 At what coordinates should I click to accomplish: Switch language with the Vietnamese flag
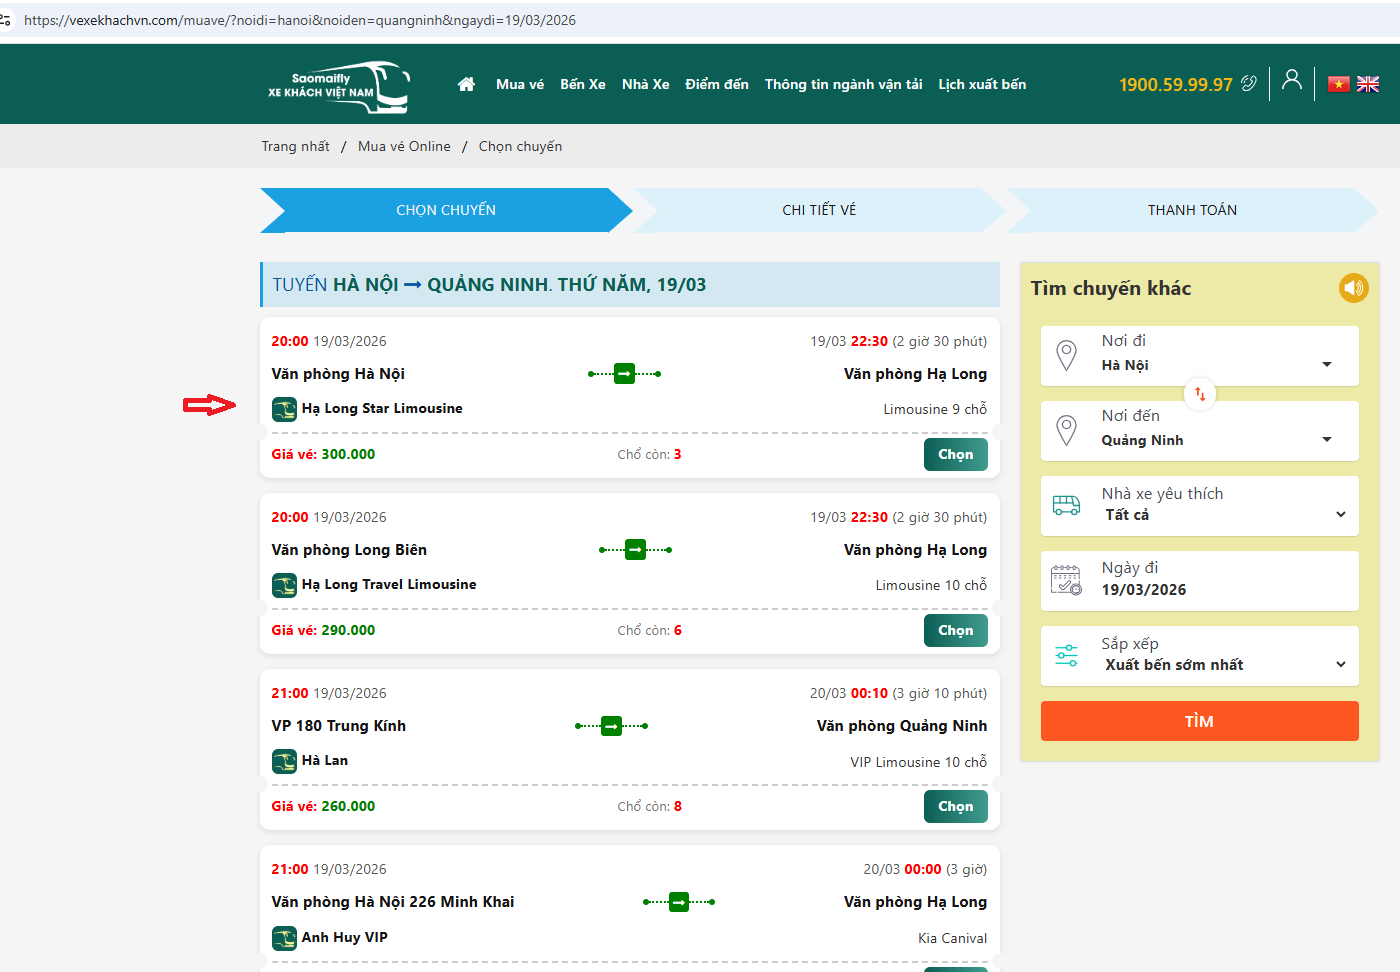(1338, 84)
